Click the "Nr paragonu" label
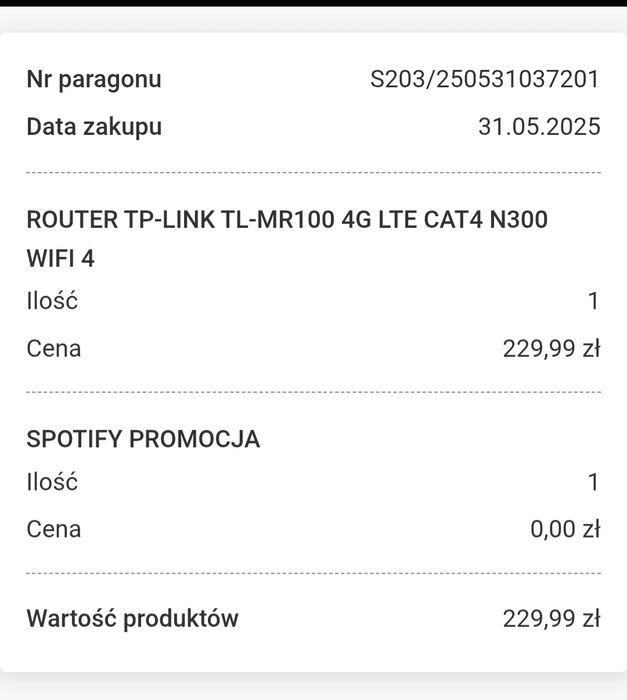The image size is (627, 700). pyautogui.click(x=94, y=79)
